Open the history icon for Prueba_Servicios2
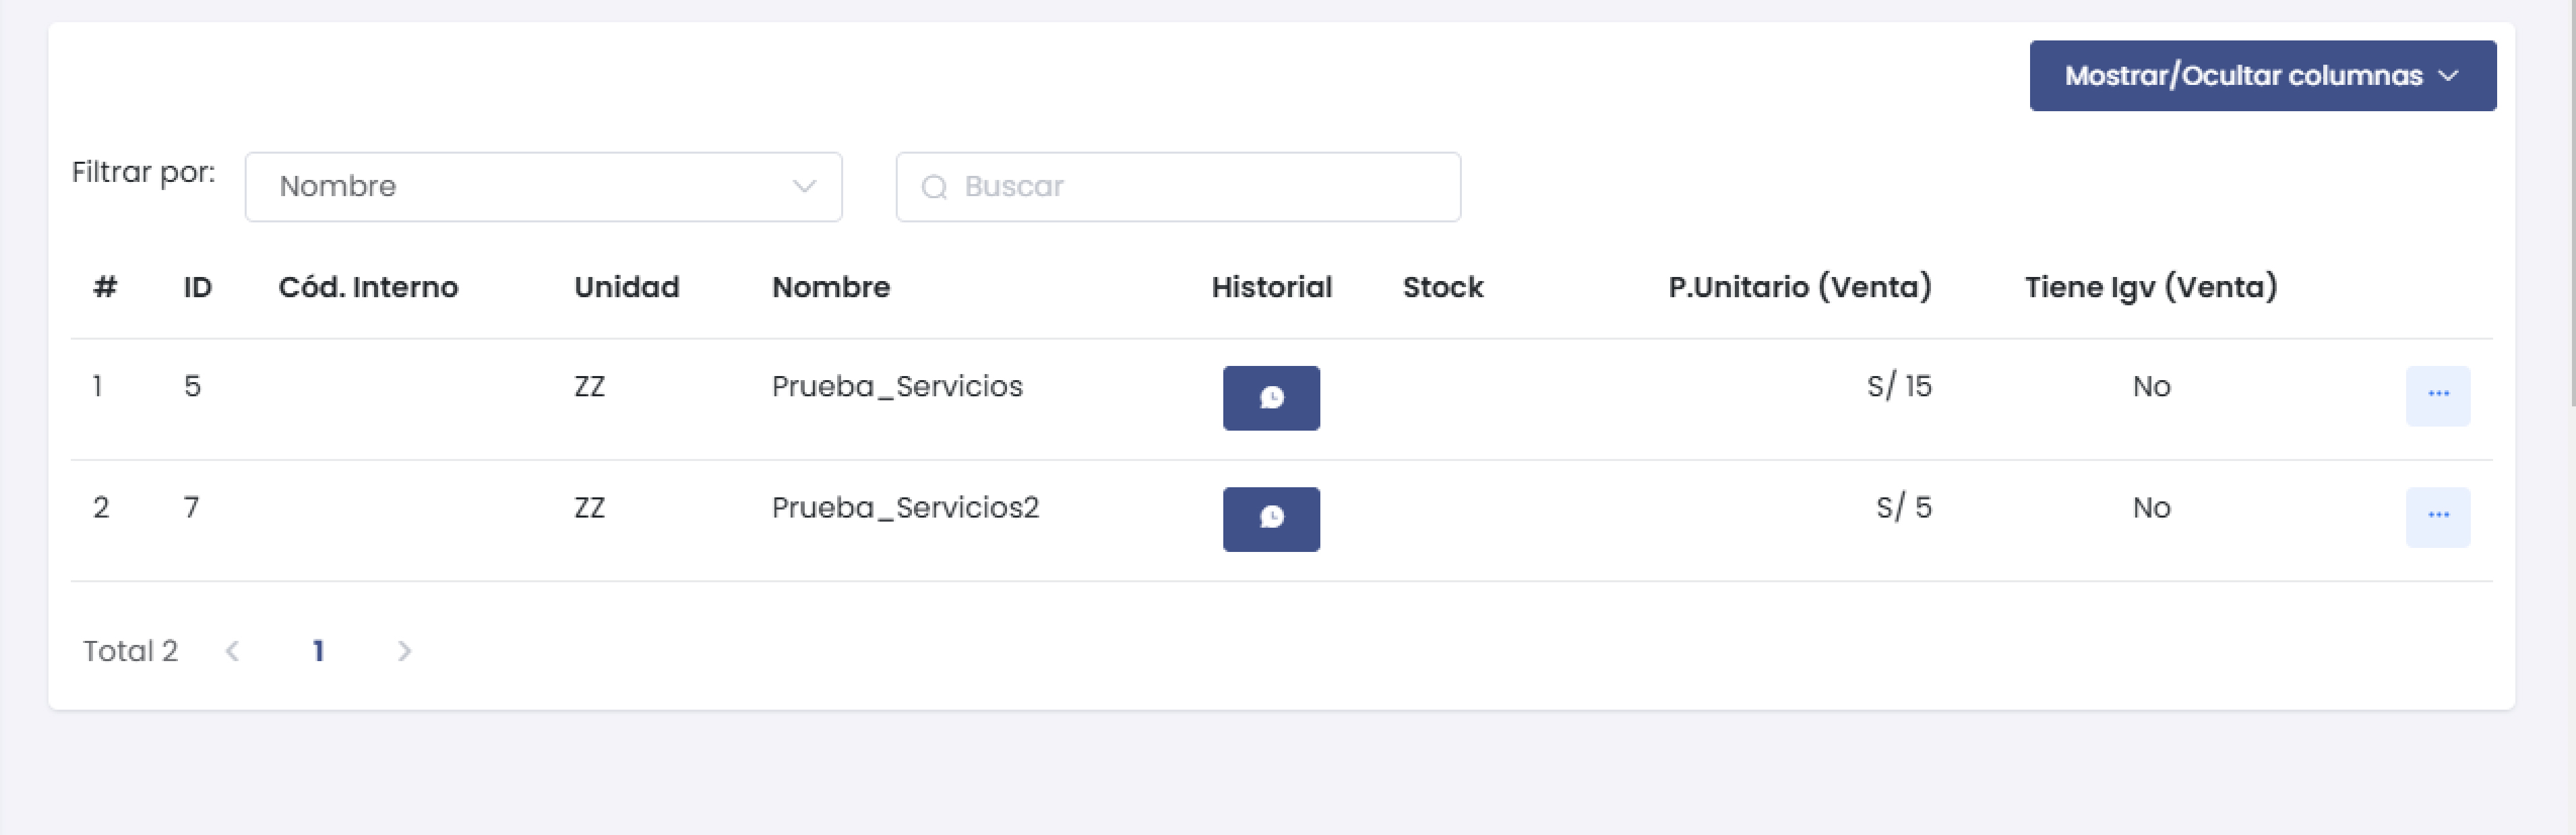The width and height of the screenshot is (2576, 835). pyautogui.click(x=1271, y=519)
